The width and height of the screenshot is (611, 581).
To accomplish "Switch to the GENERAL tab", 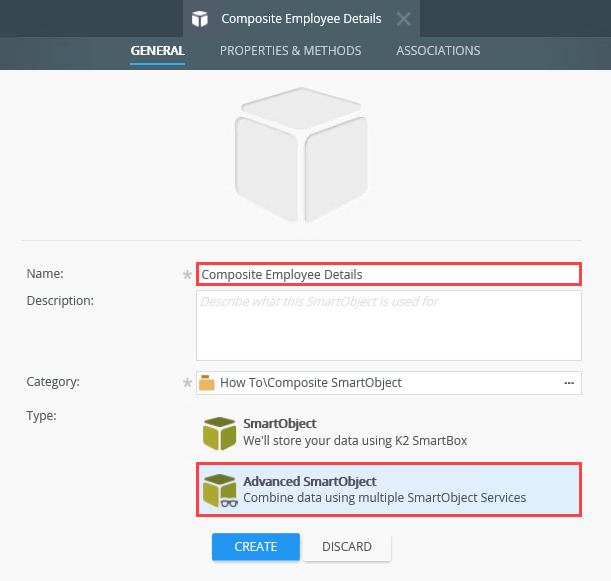I will point(157,51).
